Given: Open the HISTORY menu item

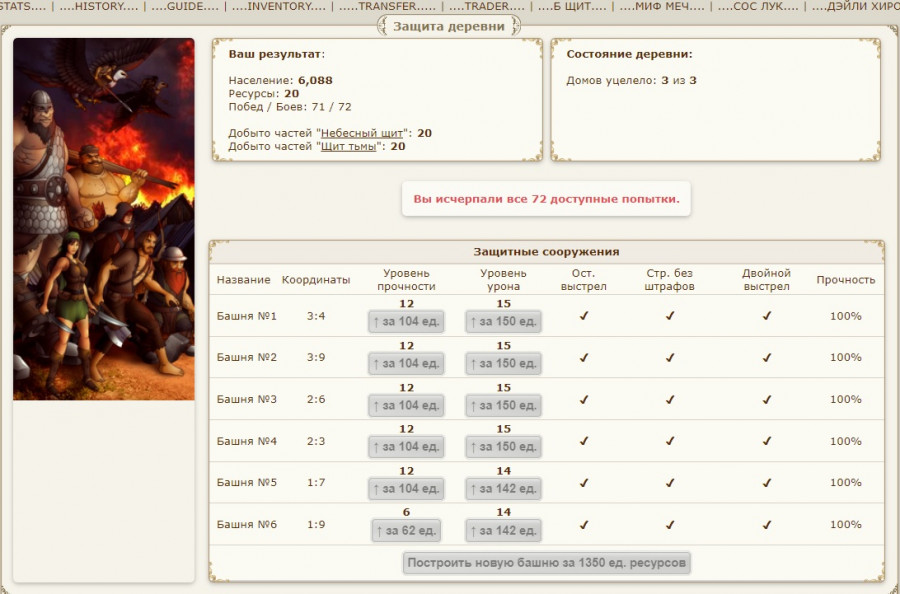Looking at the screenshot, I should point(99,6).
